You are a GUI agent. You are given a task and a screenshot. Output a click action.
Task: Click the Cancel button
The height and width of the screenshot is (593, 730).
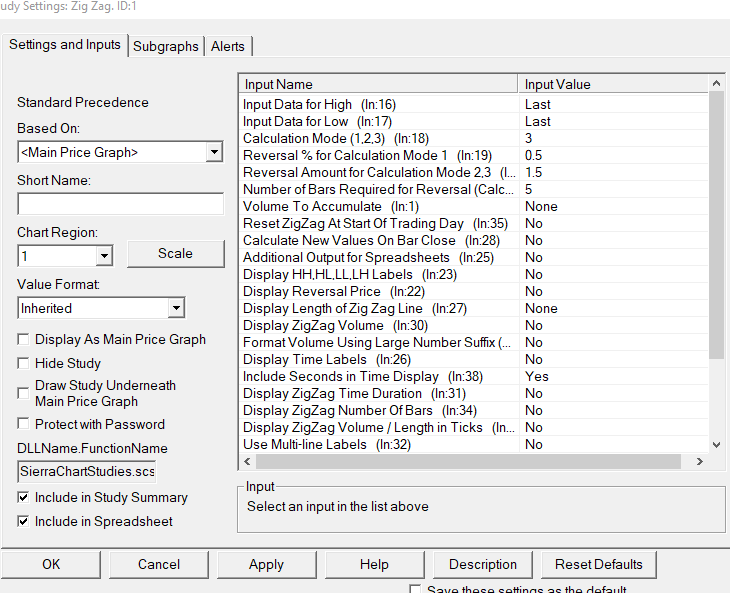click(159, 564)
